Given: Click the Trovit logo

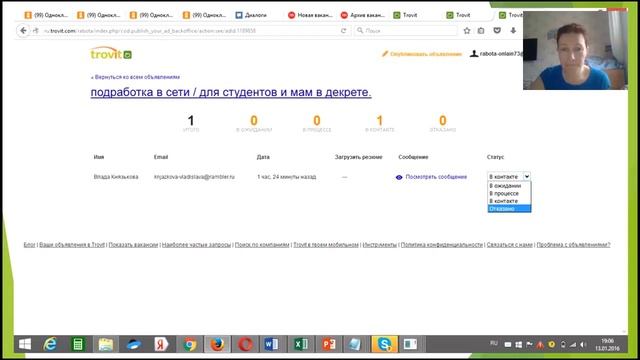Looking at the screenshot, I should pos(111,54).
